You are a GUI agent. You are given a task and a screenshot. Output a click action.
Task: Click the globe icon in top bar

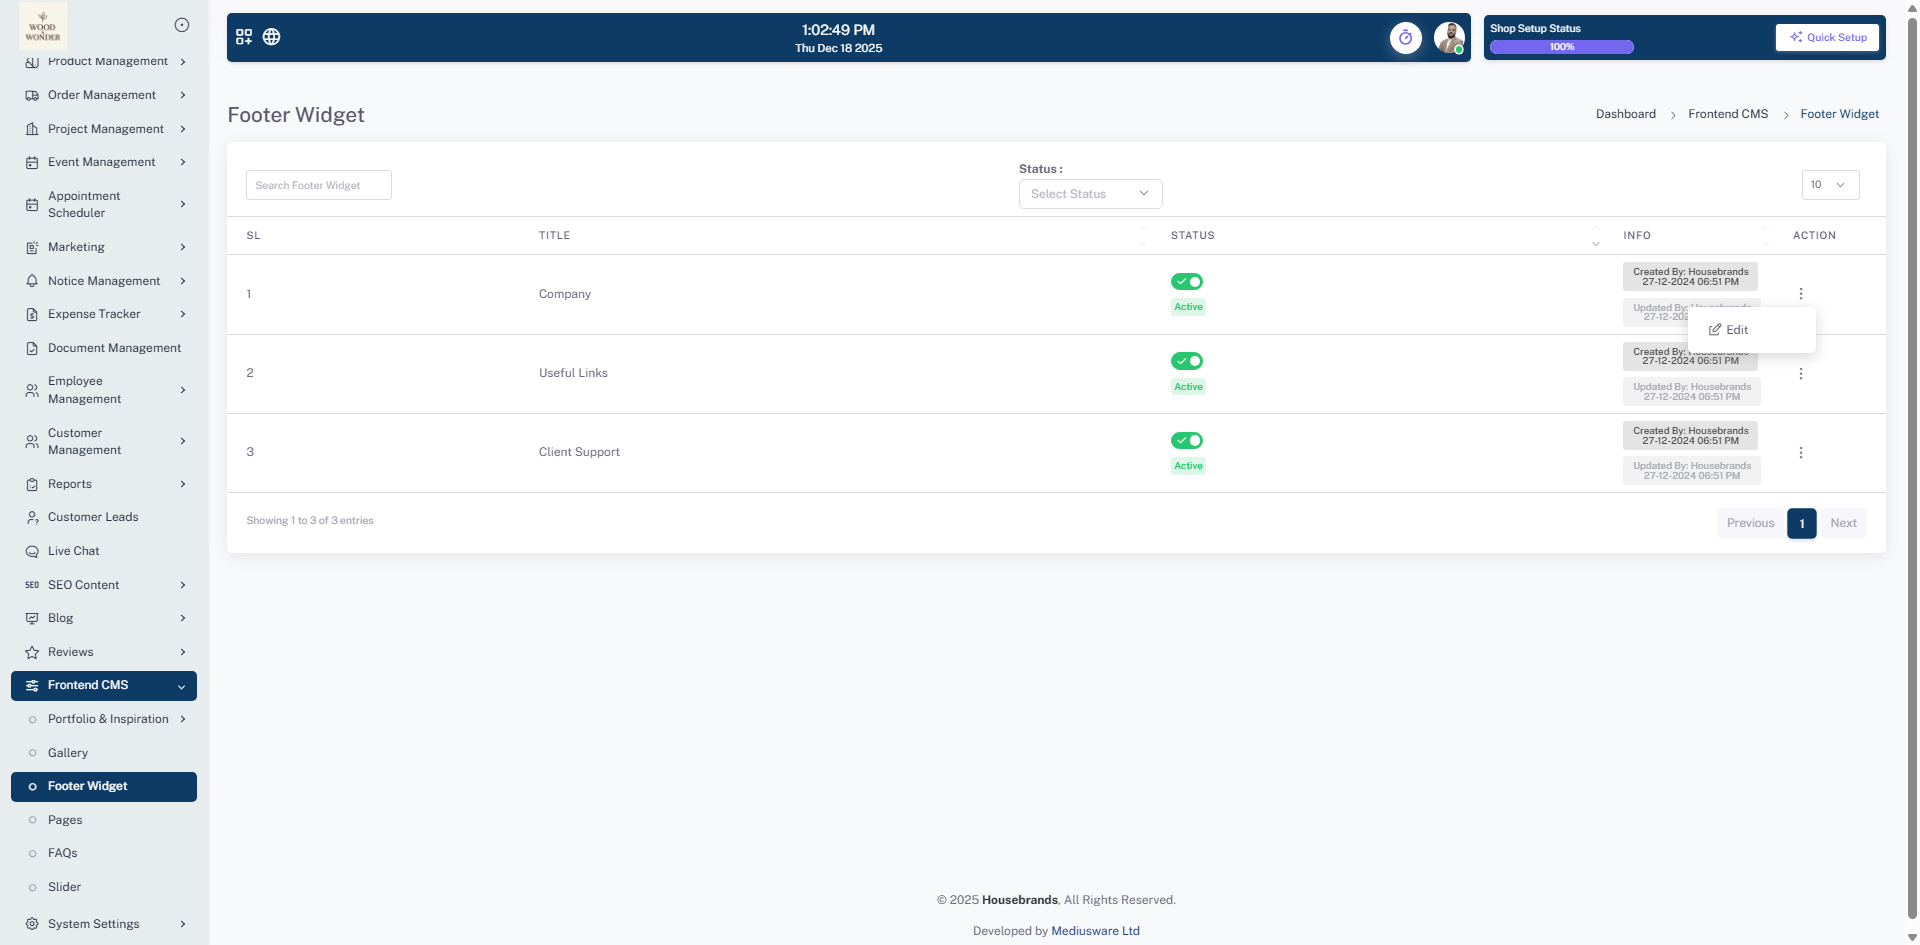[x=271, y=37]
